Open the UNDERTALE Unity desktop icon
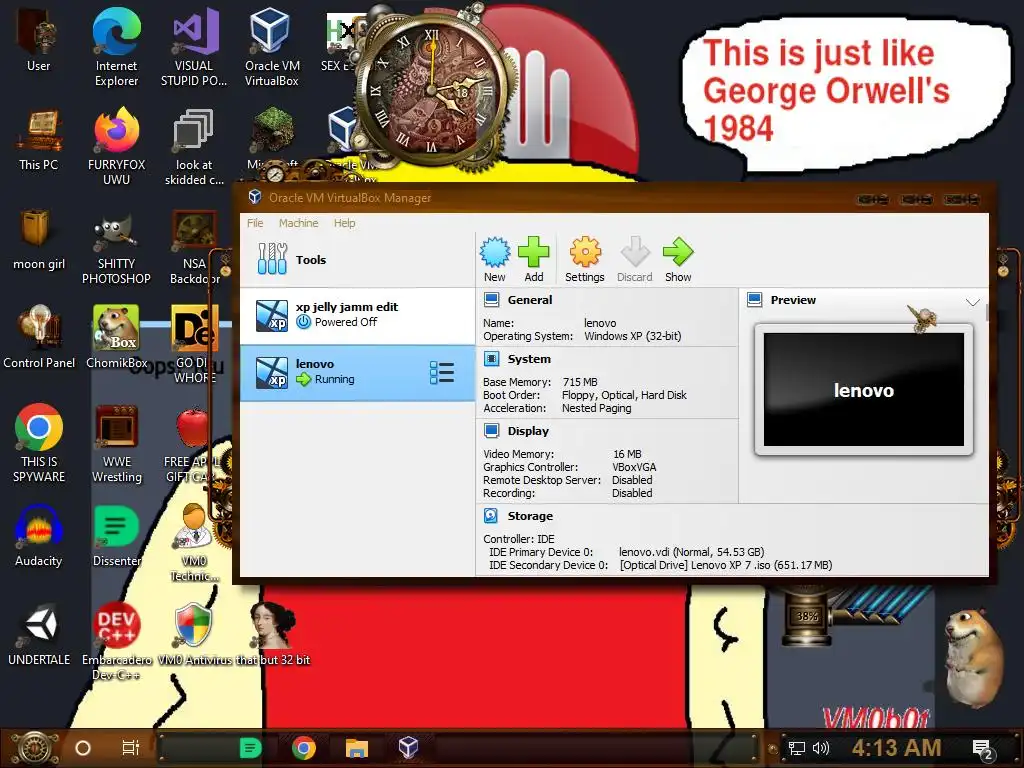The width and height of the screenshot is (1024, 768). coord(39,635)
